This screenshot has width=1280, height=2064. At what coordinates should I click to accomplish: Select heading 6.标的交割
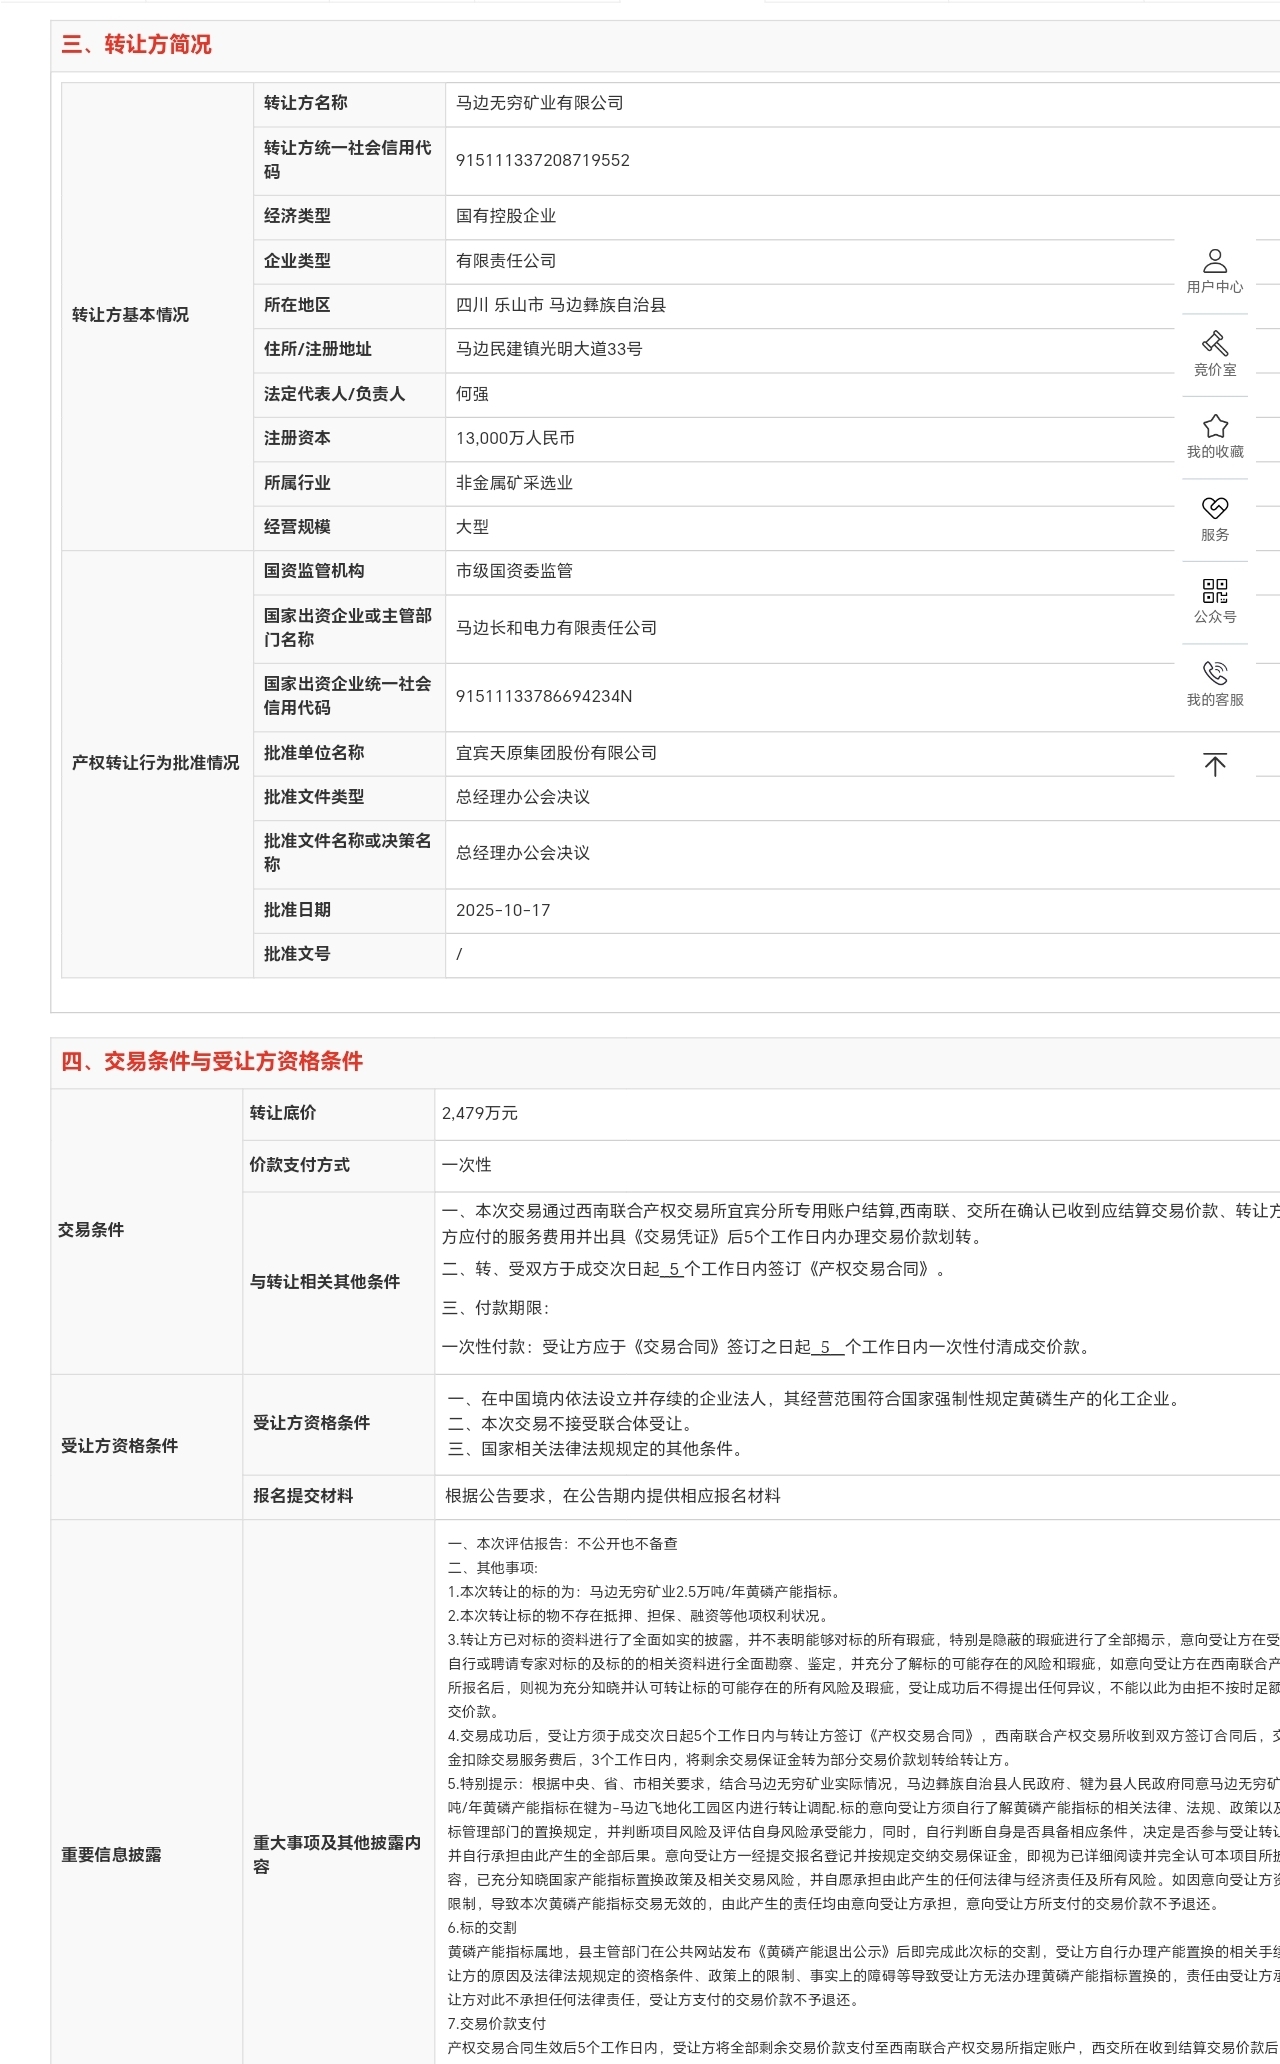pyautogui.click(x=482, y=1928)
